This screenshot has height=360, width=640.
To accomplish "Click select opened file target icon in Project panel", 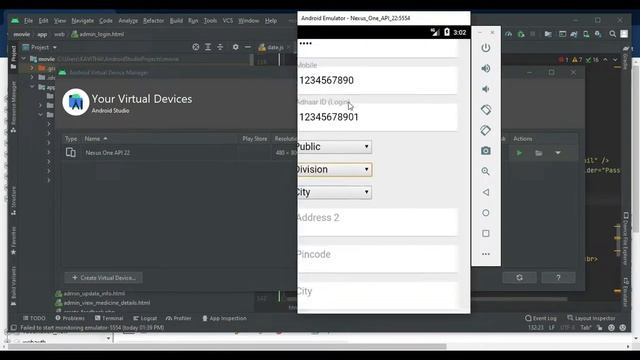I will 196,47.
